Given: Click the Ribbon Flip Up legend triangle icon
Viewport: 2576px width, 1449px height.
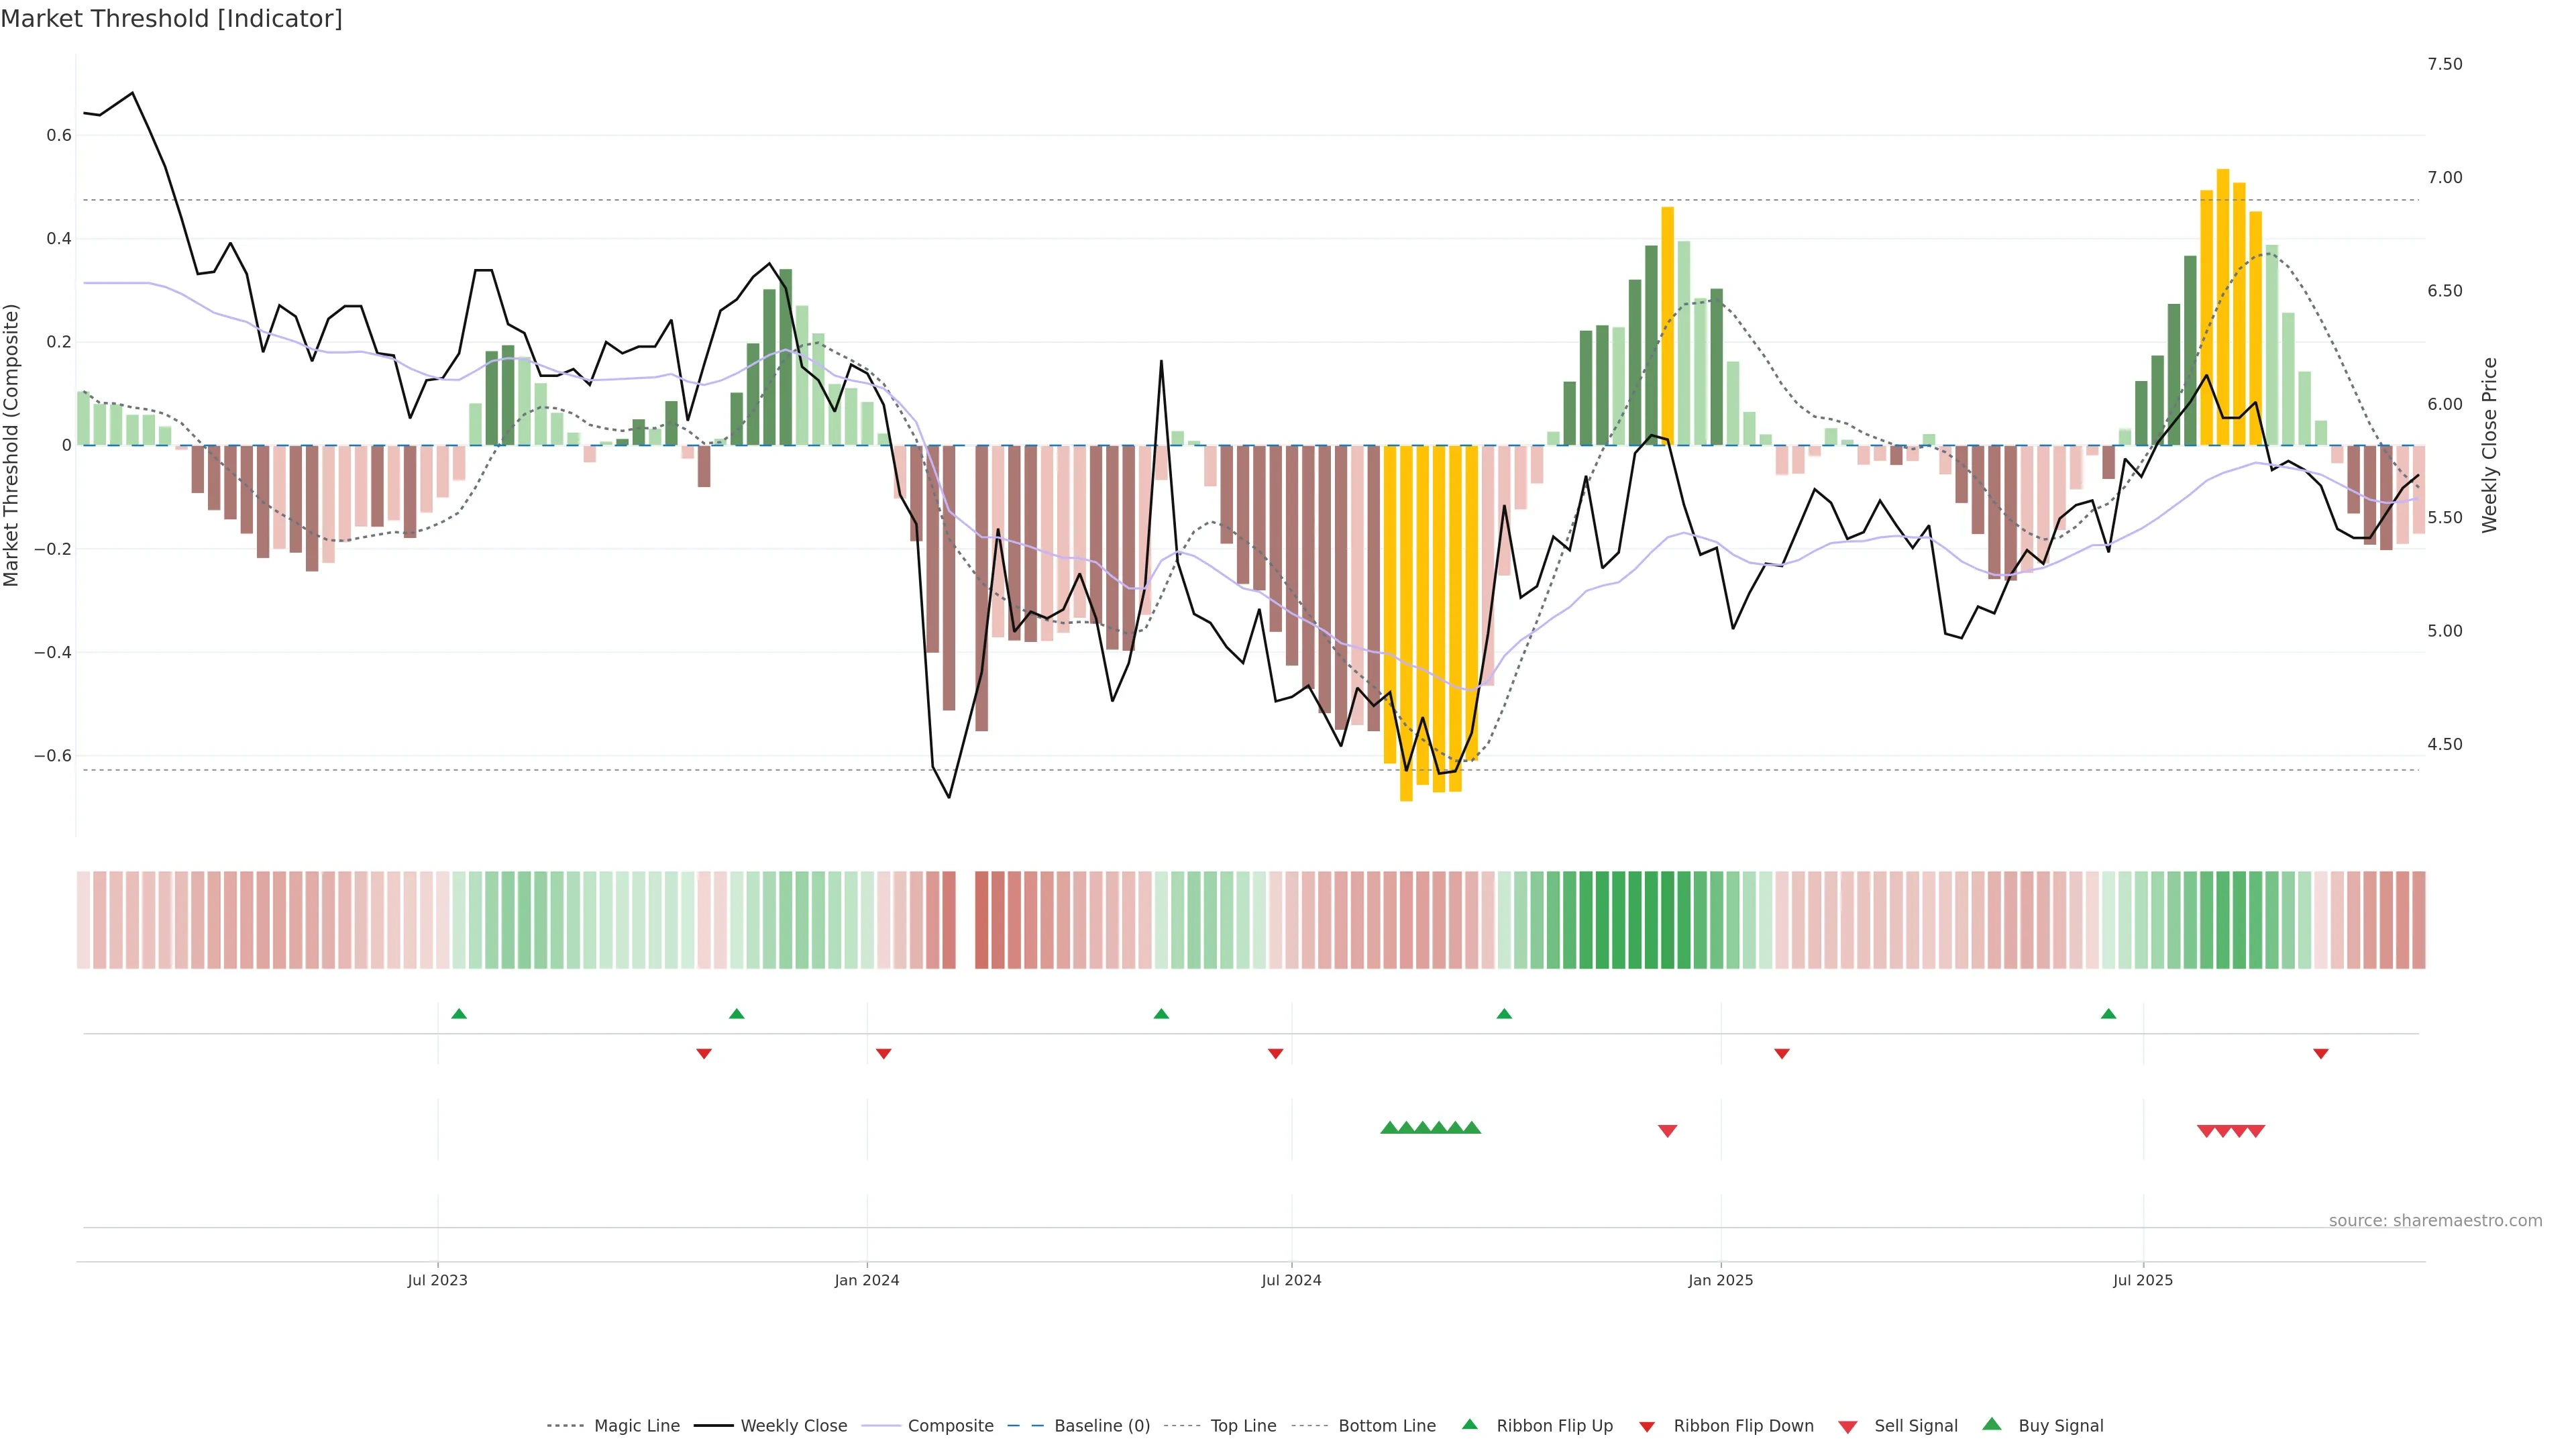Looking at the screenshot, I should pyautogui.click(x=1469, y=1424).
